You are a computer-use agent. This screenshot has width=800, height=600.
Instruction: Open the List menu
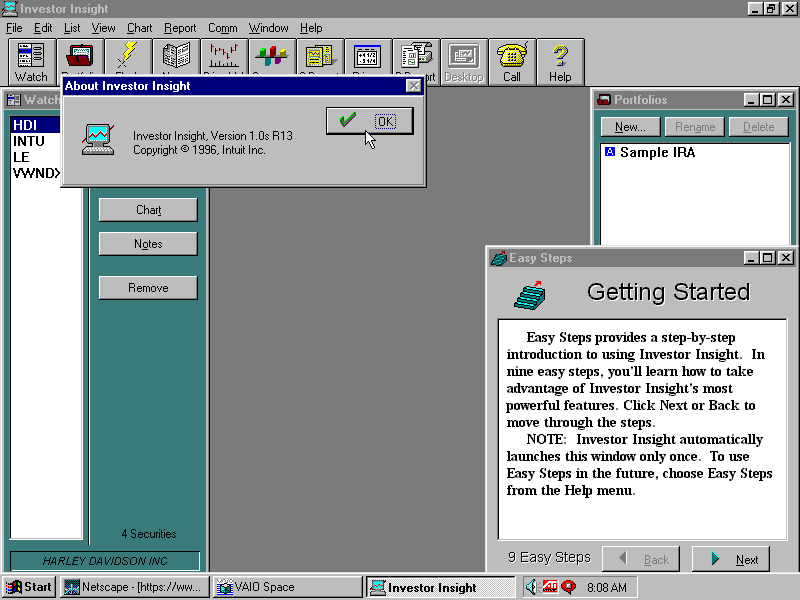point(72,28)
